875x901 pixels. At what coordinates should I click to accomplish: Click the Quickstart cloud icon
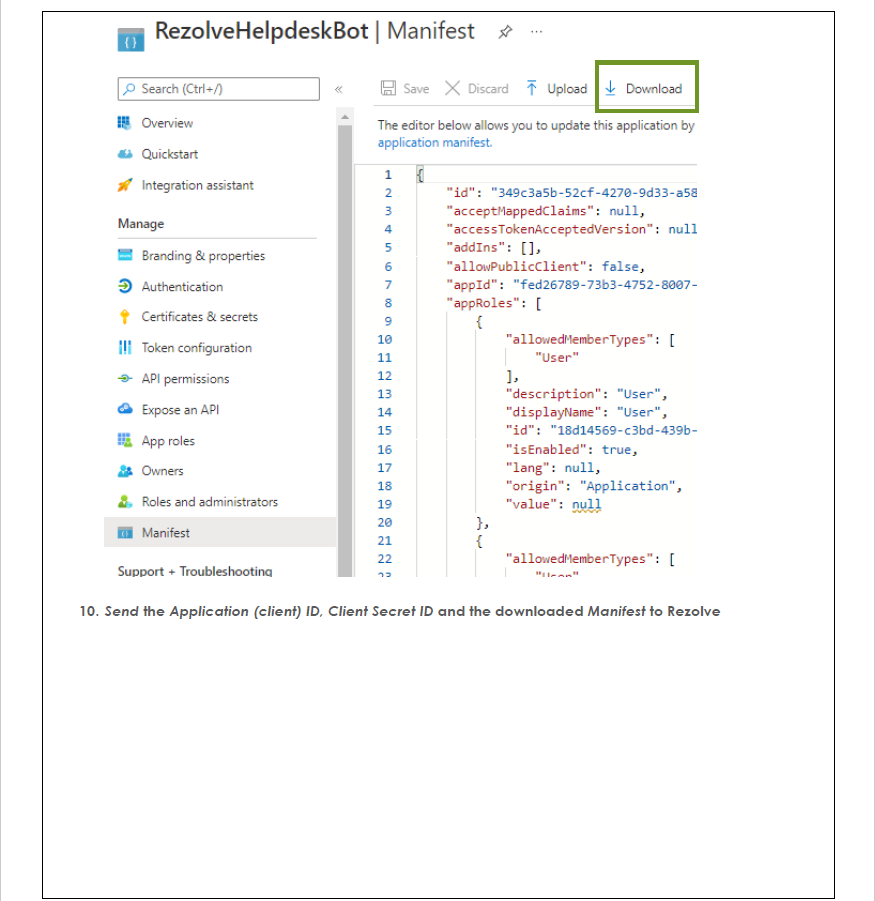click(x=125, y=154)
